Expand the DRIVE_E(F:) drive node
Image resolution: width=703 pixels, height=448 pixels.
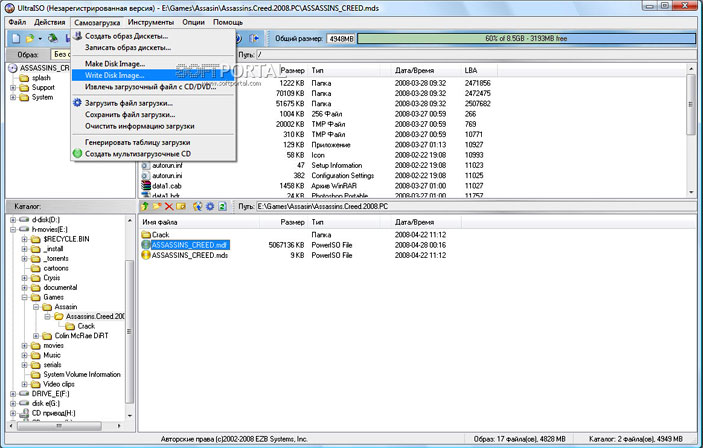pyautogui.click(x=12, y=394)
